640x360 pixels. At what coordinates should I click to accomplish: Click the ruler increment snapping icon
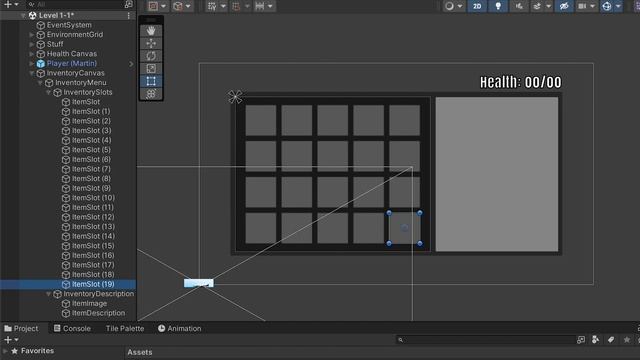coord(260,6)
